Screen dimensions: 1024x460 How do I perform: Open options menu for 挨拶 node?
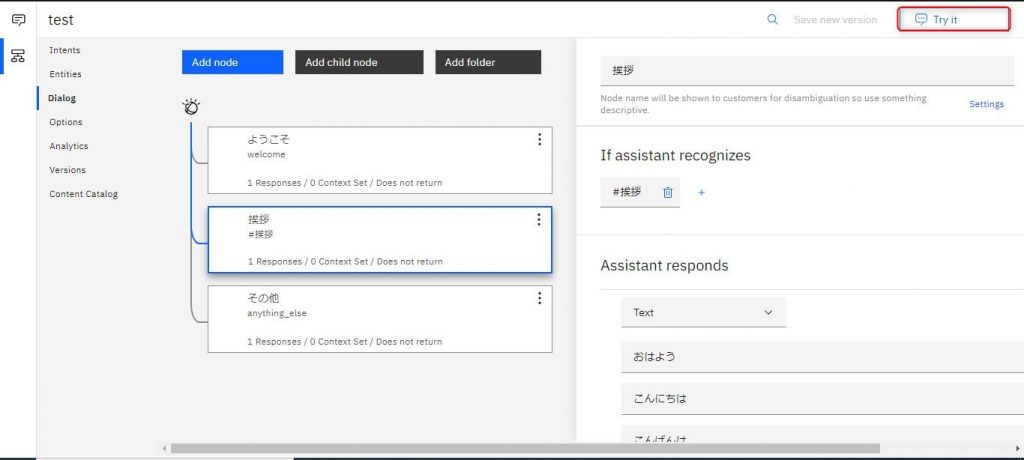(x=539, y=220)
